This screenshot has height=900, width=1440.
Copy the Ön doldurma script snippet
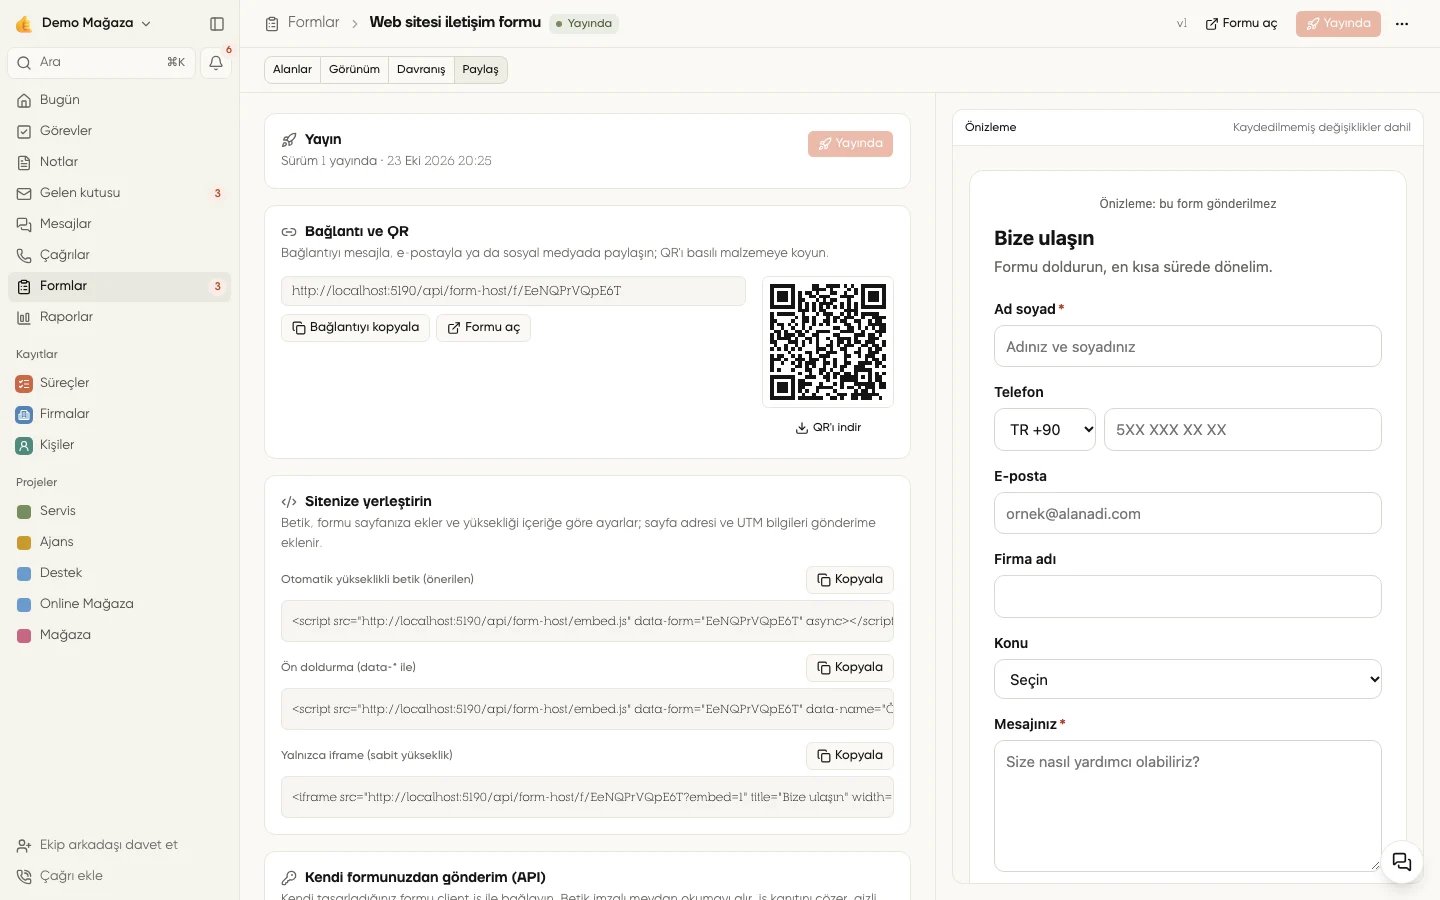[x=850, y=668]
